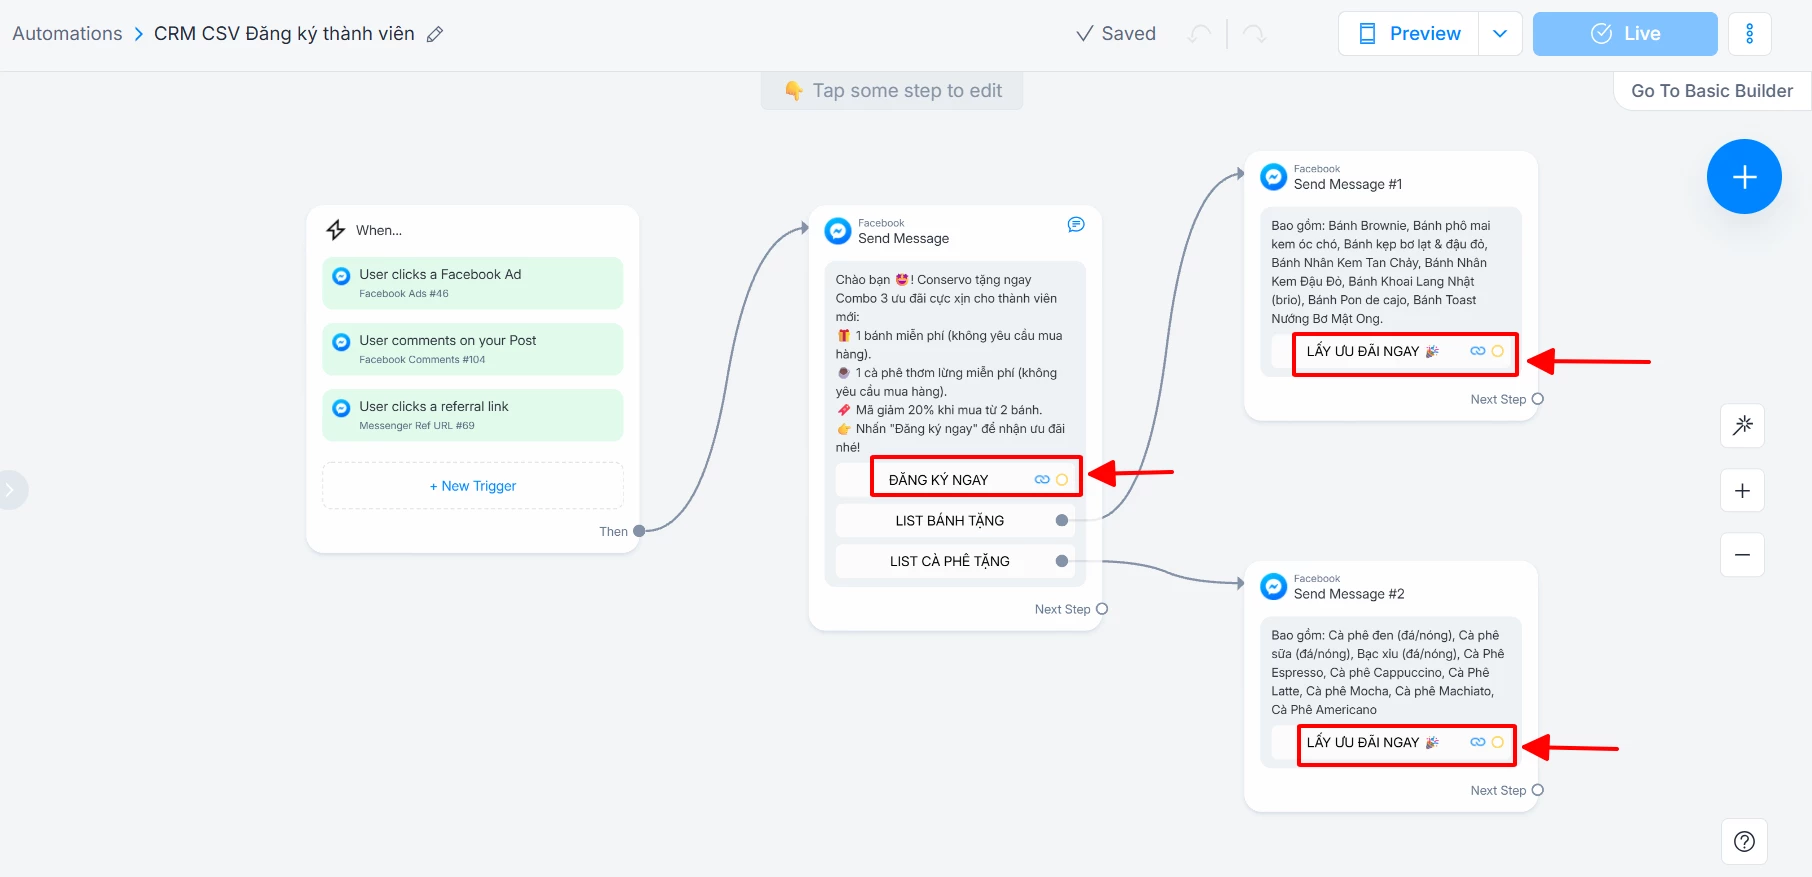The width and height of the screenshot is (1812, 877).
Task: Click the 'Tap some step to edit' hint
Action: click(x=892, y=91)
